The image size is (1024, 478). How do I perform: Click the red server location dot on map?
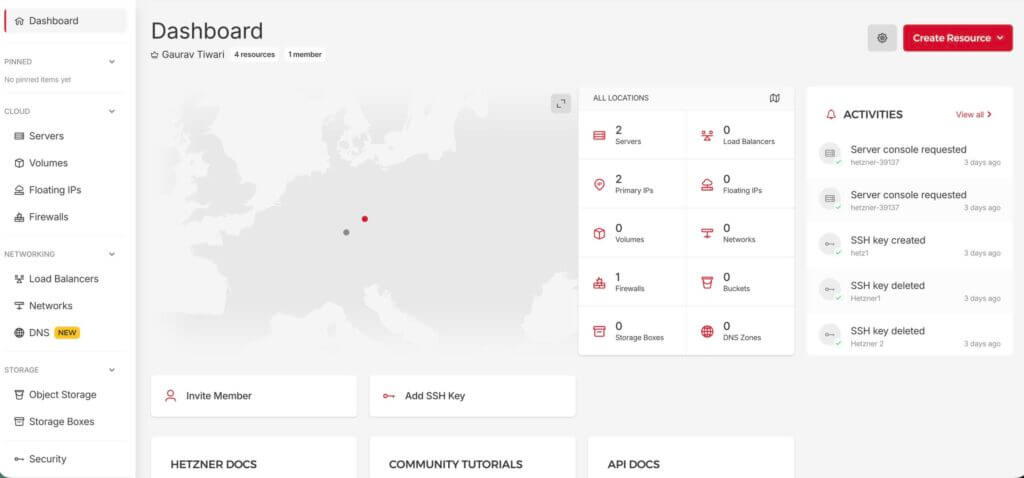pos(365,218)
